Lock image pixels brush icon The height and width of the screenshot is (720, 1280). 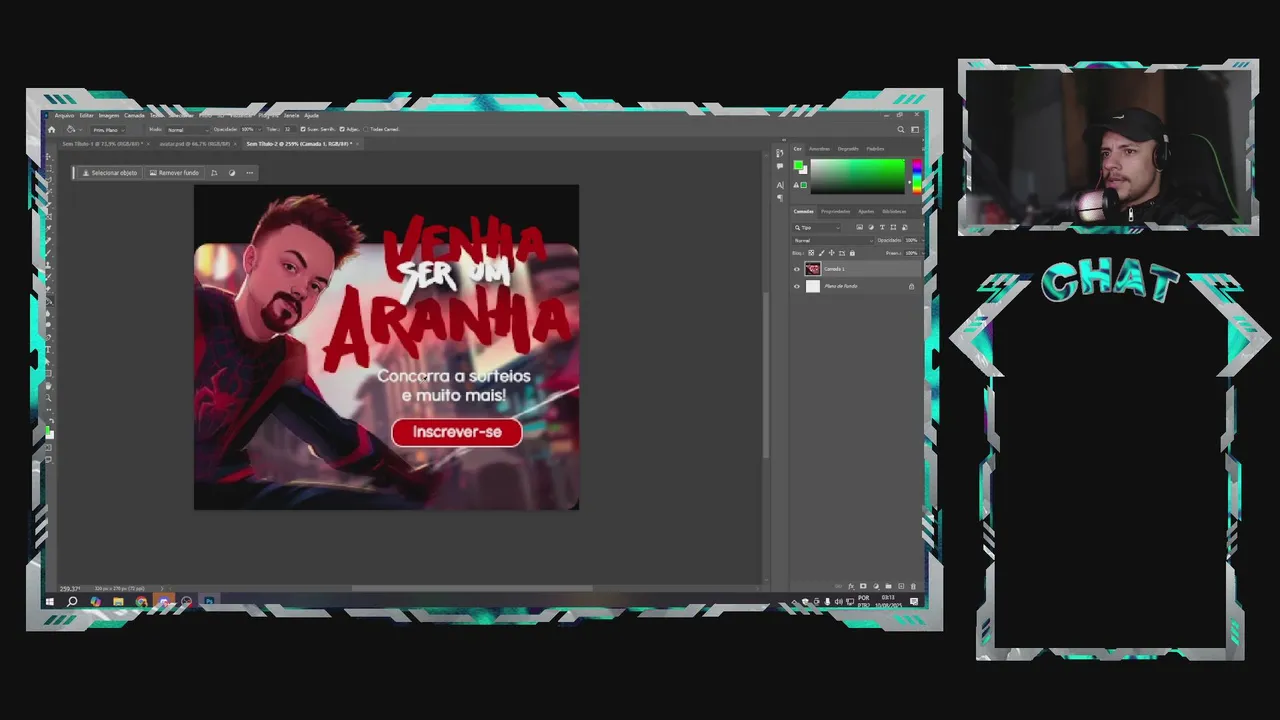[x=821, y=253]
